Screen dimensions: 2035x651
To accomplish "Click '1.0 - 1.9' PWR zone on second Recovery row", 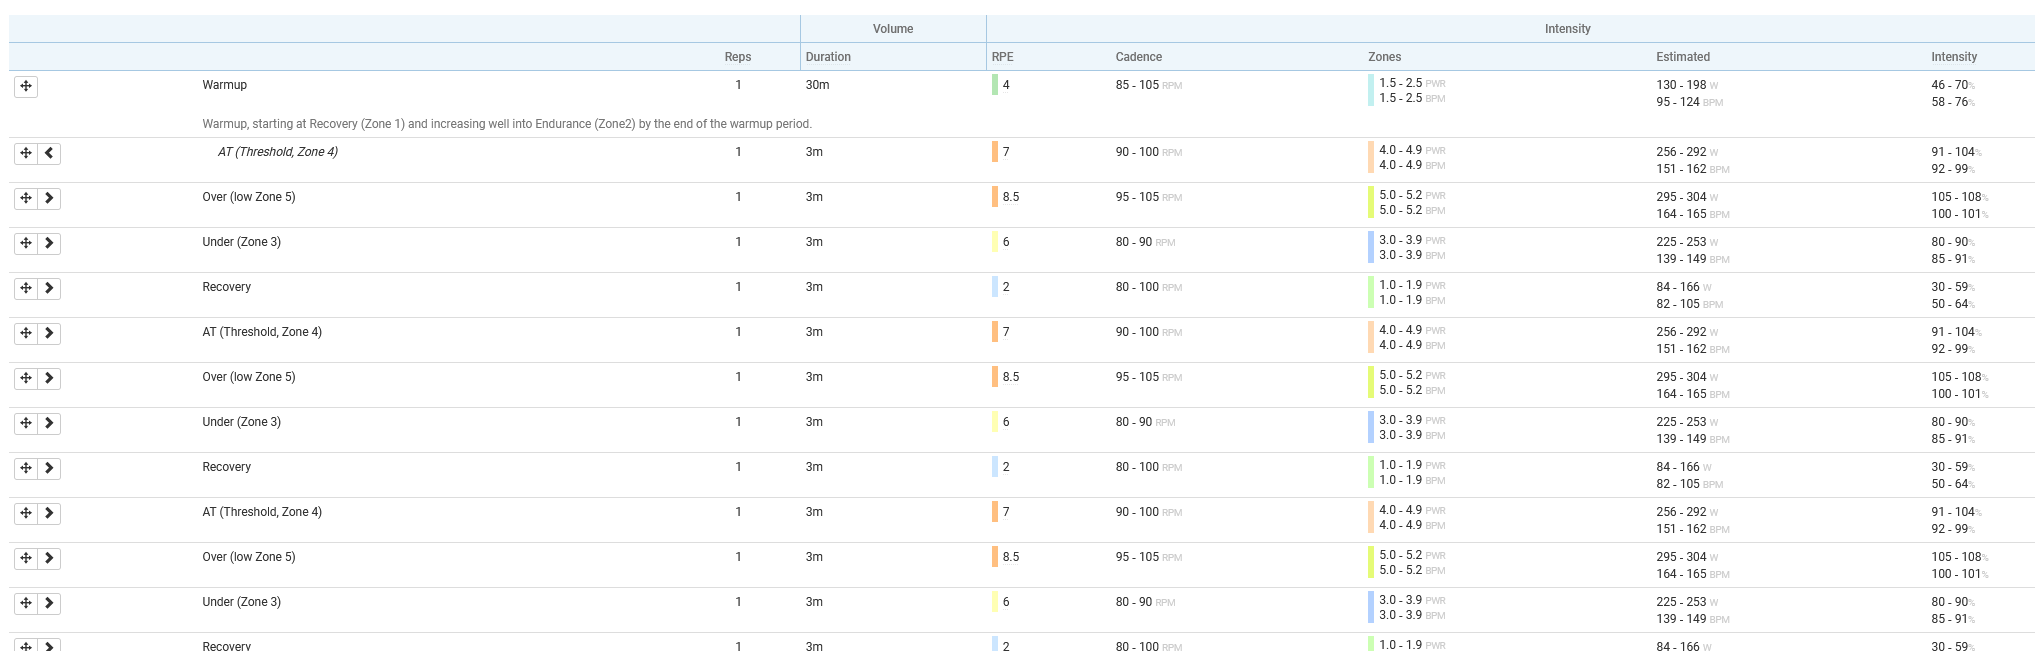I will 1400,465.
